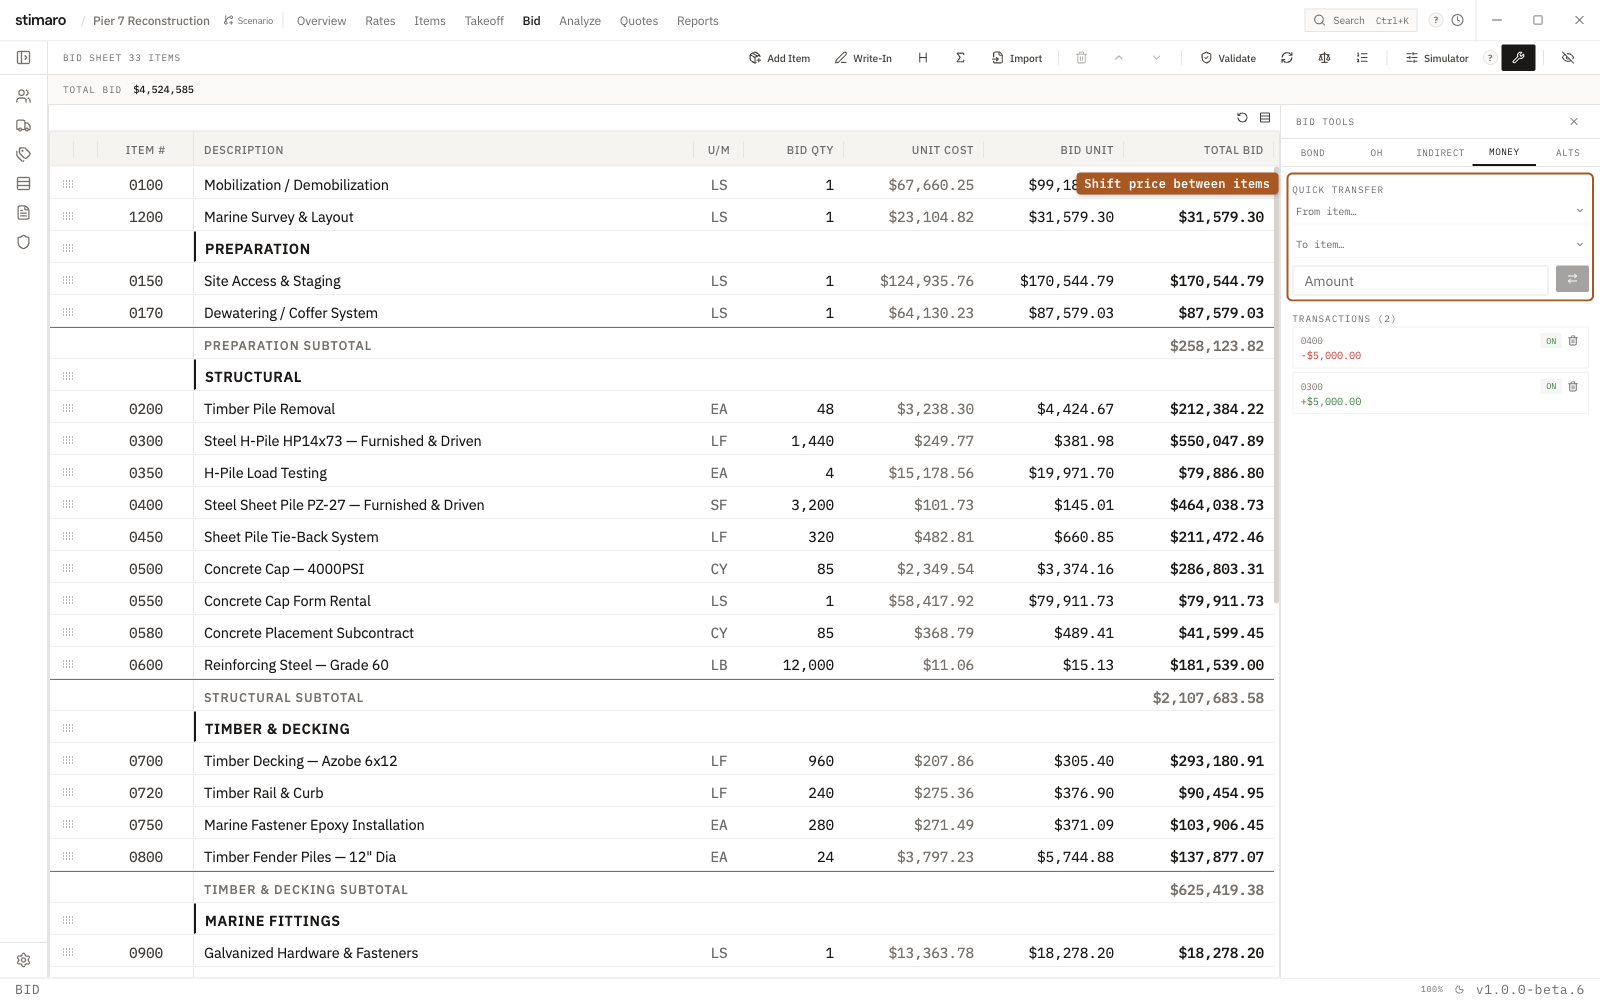Open the Simulator
Viewport: 1600px width, 1000px height.
coord(1437,58)
